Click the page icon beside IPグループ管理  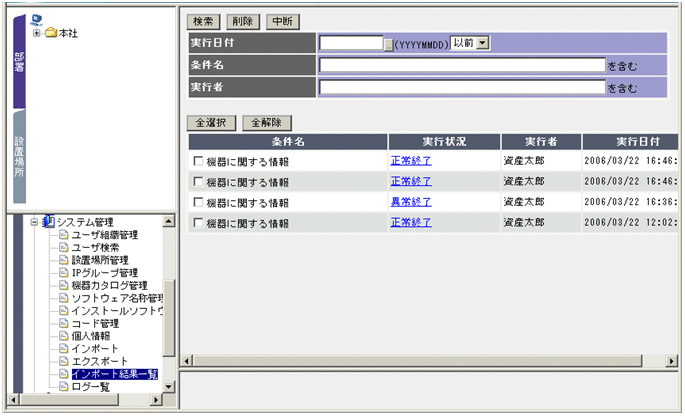[64, 273]
